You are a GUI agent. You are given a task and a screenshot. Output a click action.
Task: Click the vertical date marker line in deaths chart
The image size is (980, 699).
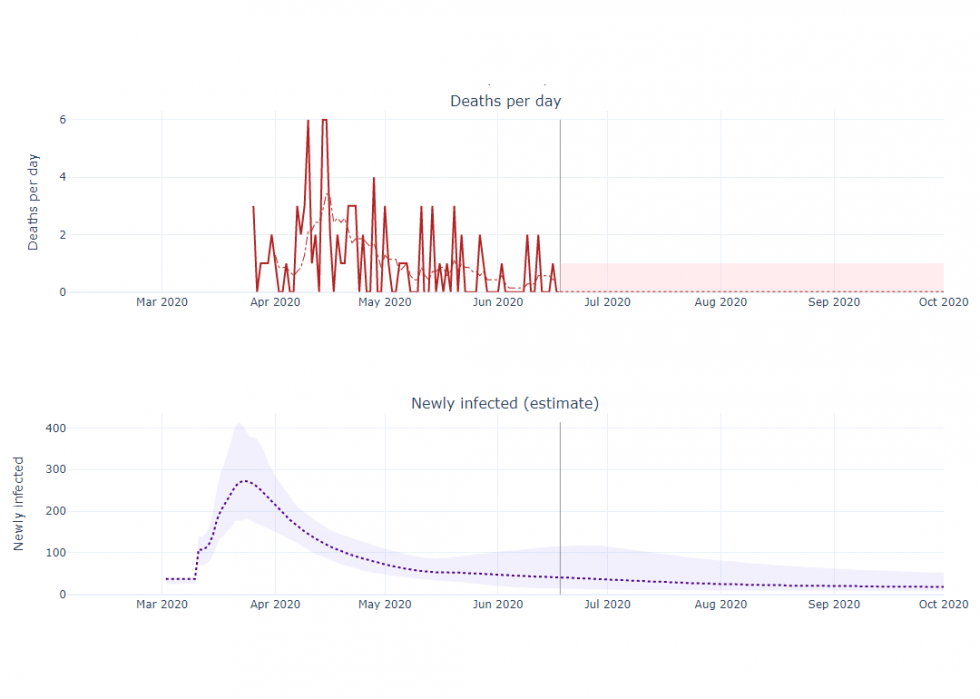pyautogui.click(x=560, y=200)
